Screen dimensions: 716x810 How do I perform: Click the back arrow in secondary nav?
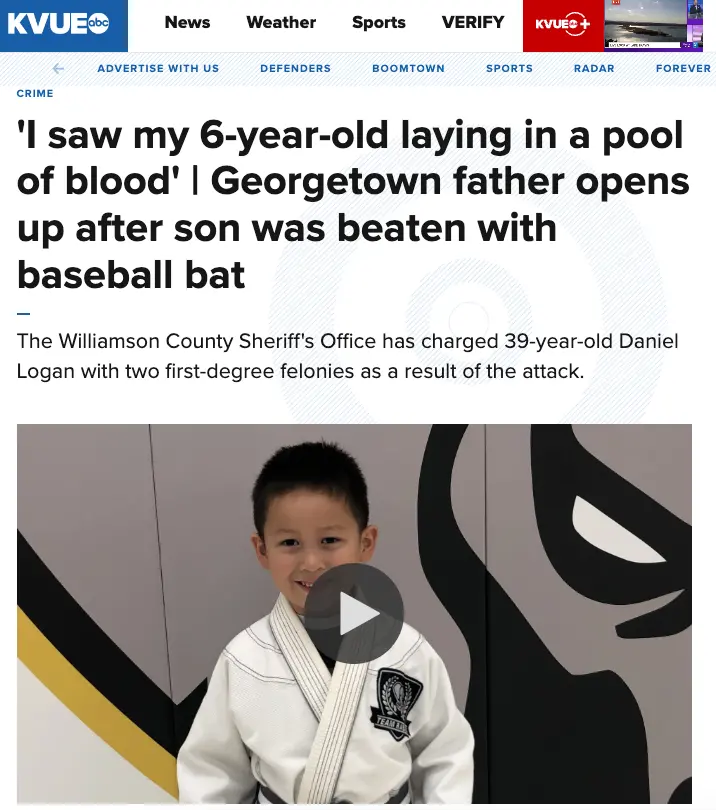click(x=58, y=68)
